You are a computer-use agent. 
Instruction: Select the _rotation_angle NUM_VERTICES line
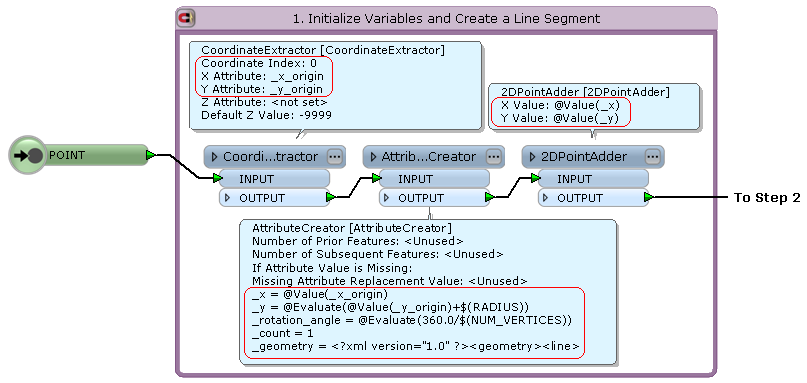coord(412,320)
